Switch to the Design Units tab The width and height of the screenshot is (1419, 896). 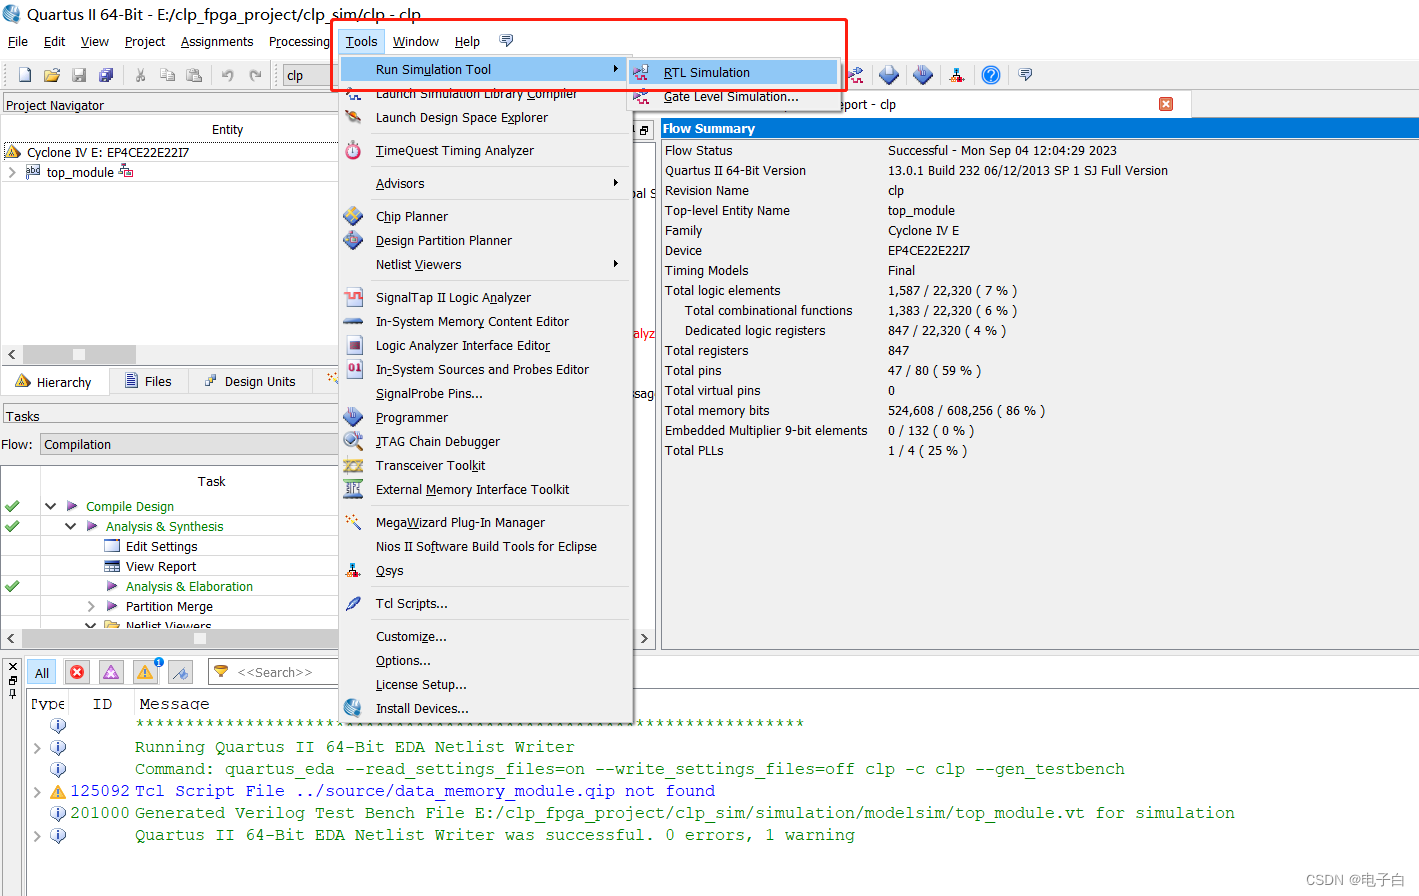pos(250,381)
